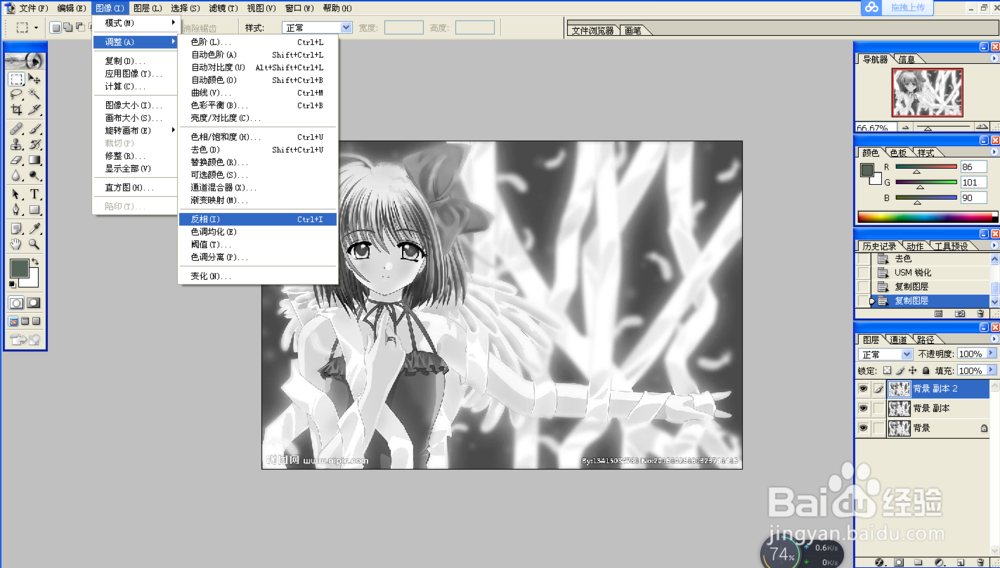Screen dimensions: 1000x568
Task: Select the Brush tool
Action: click(x=34, y=129)
